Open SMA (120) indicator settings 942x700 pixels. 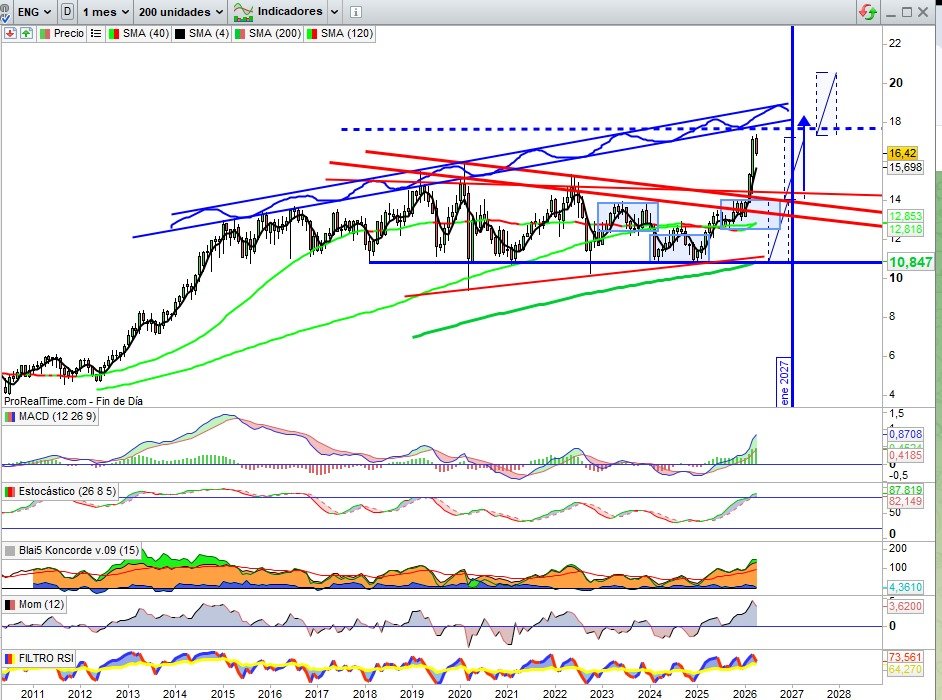coord(347,33)
